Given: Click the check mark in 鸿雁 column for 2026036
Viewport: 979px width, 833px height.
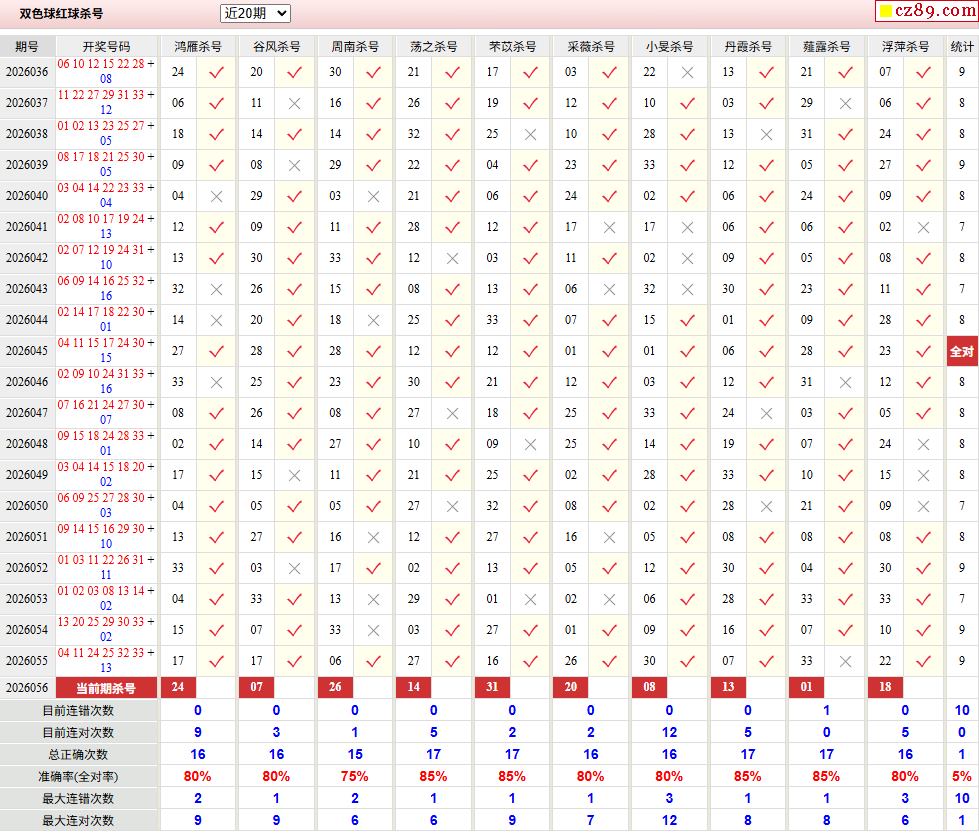Looking at the screenshot, I should (217, 72).
